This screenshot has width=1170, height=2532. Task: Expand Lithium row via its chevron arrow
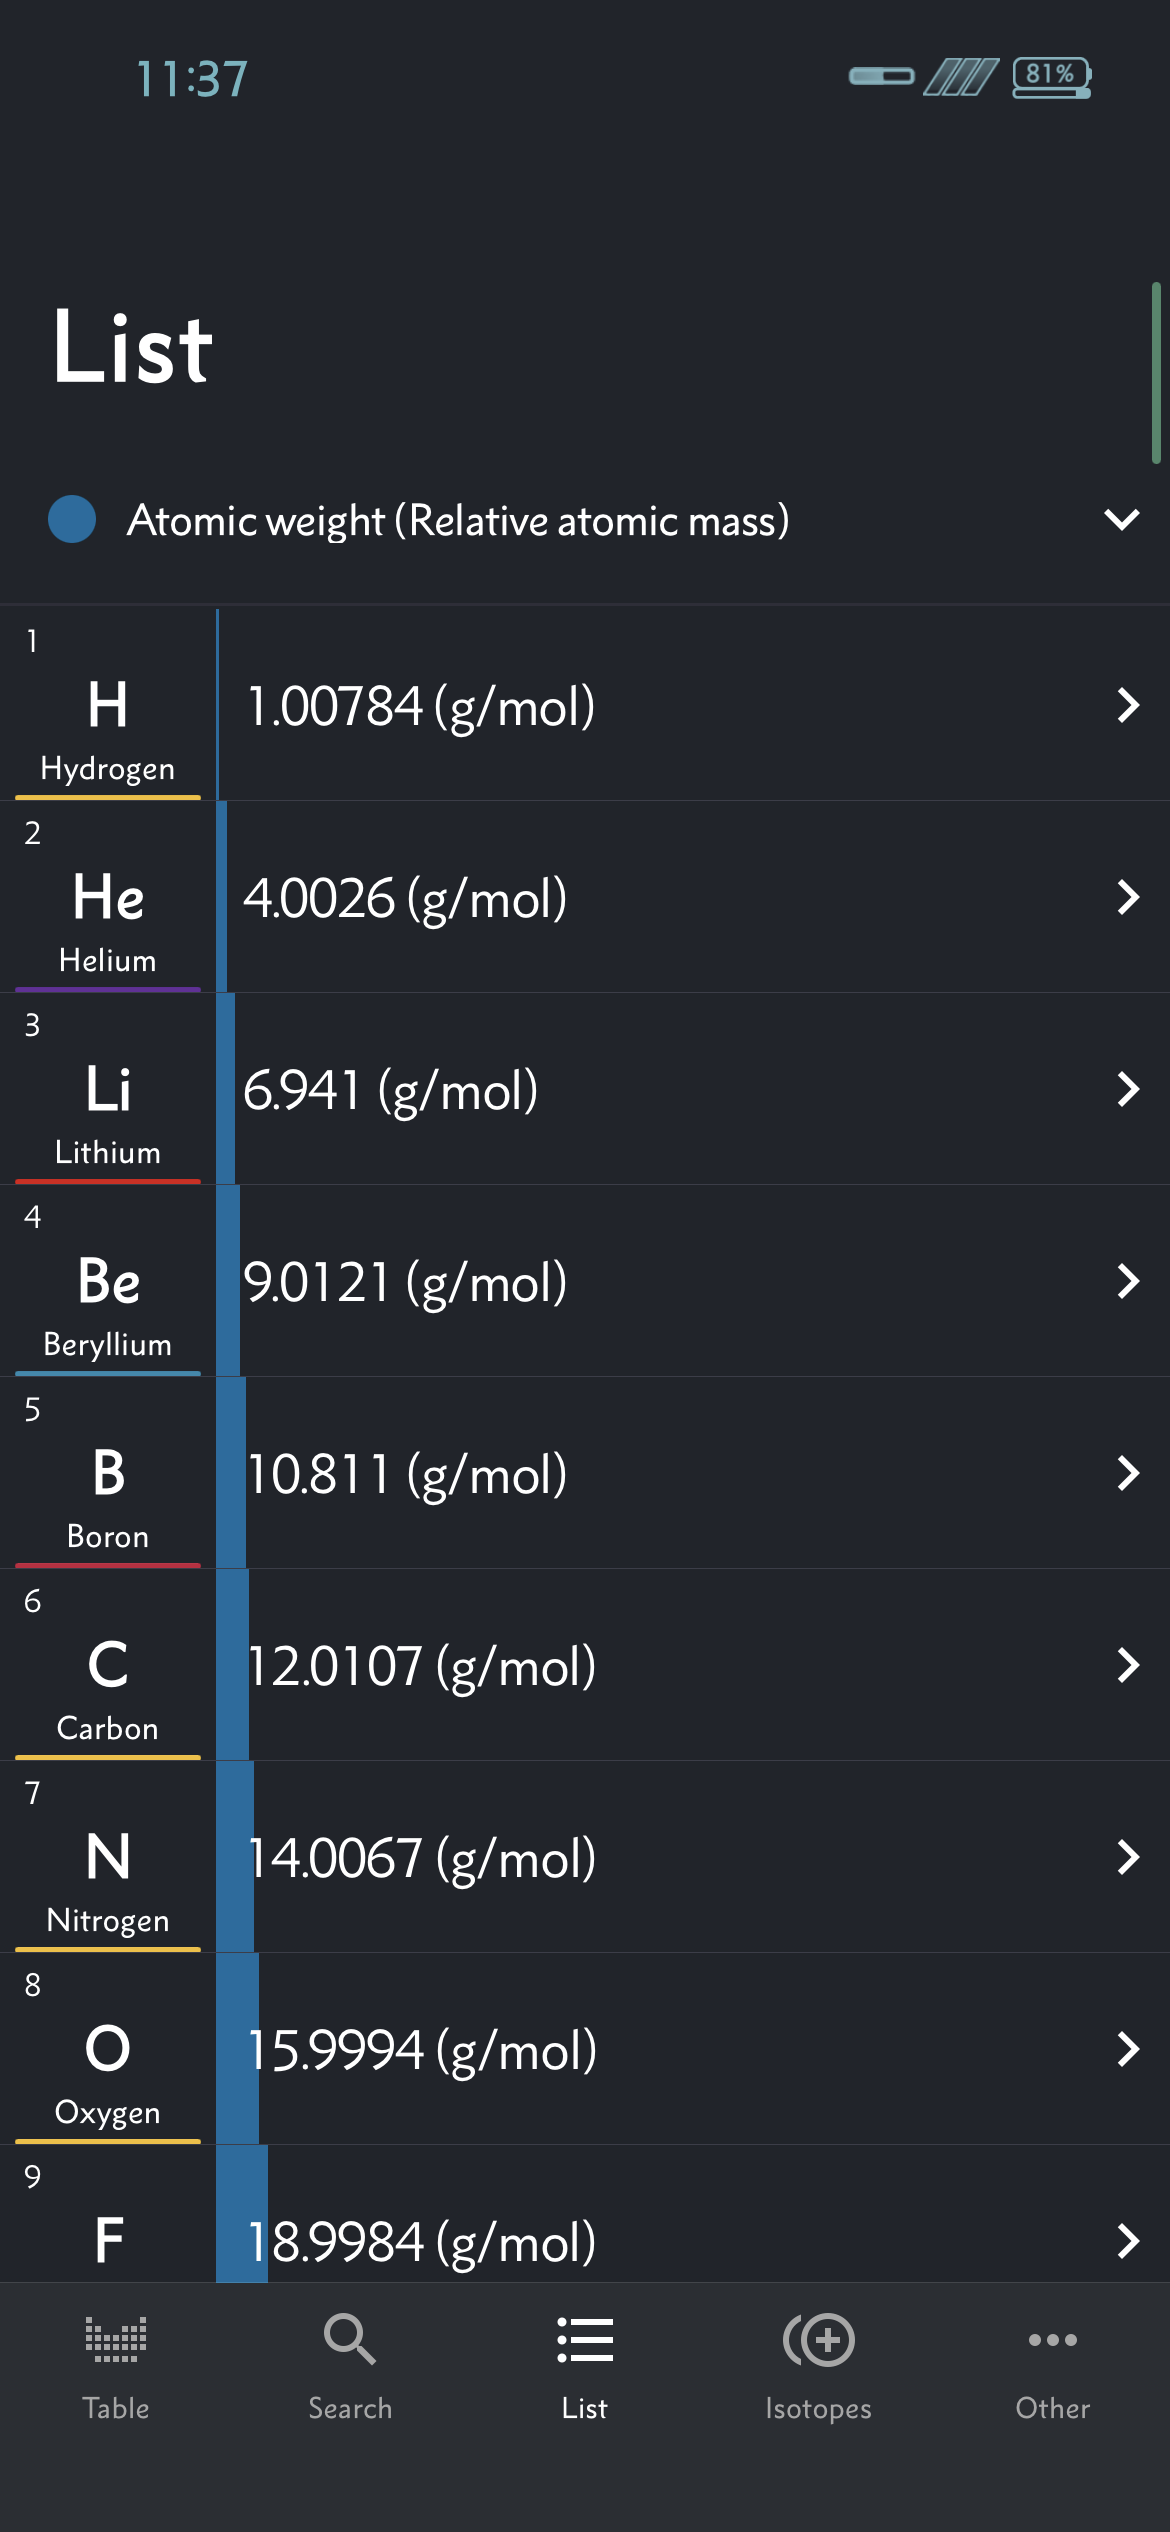pyautogui.click(x=1128, y=1089)
